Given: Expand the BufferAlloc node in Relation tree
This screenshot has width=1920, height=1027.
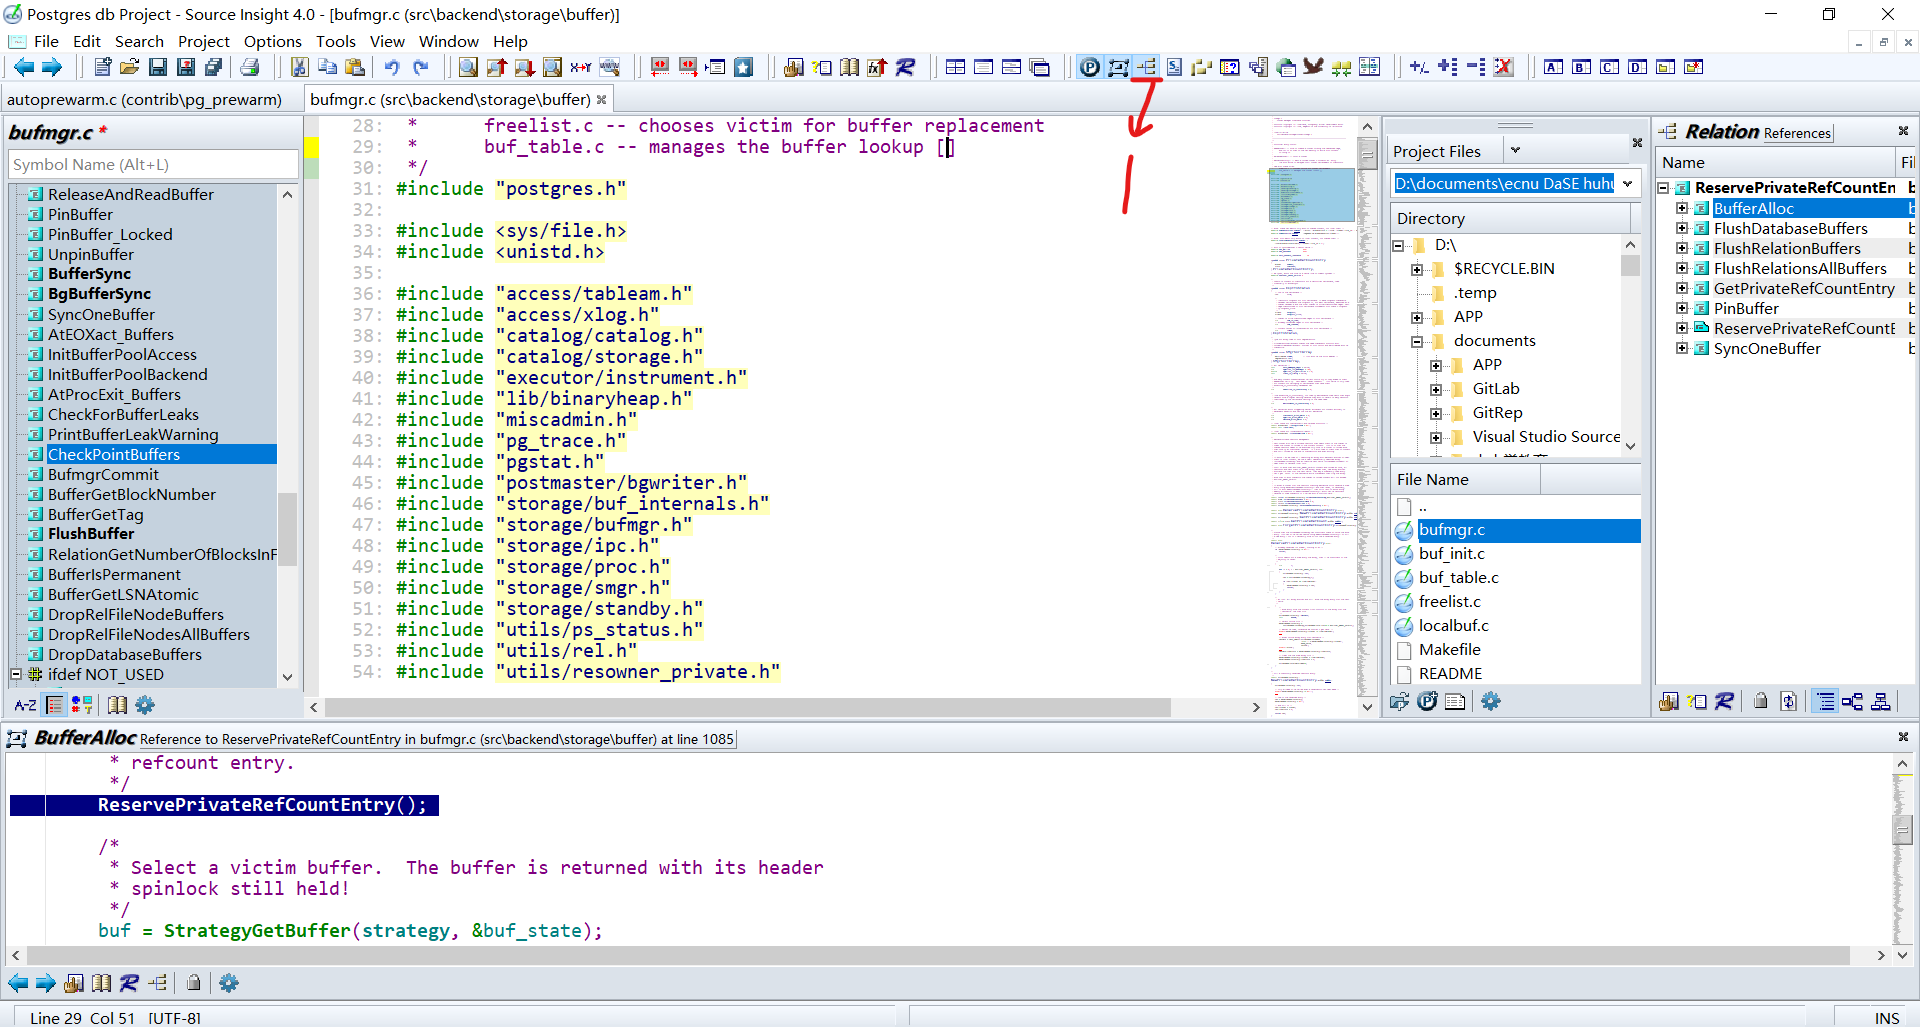Looking at the screenshot, I should (1682, 208).
